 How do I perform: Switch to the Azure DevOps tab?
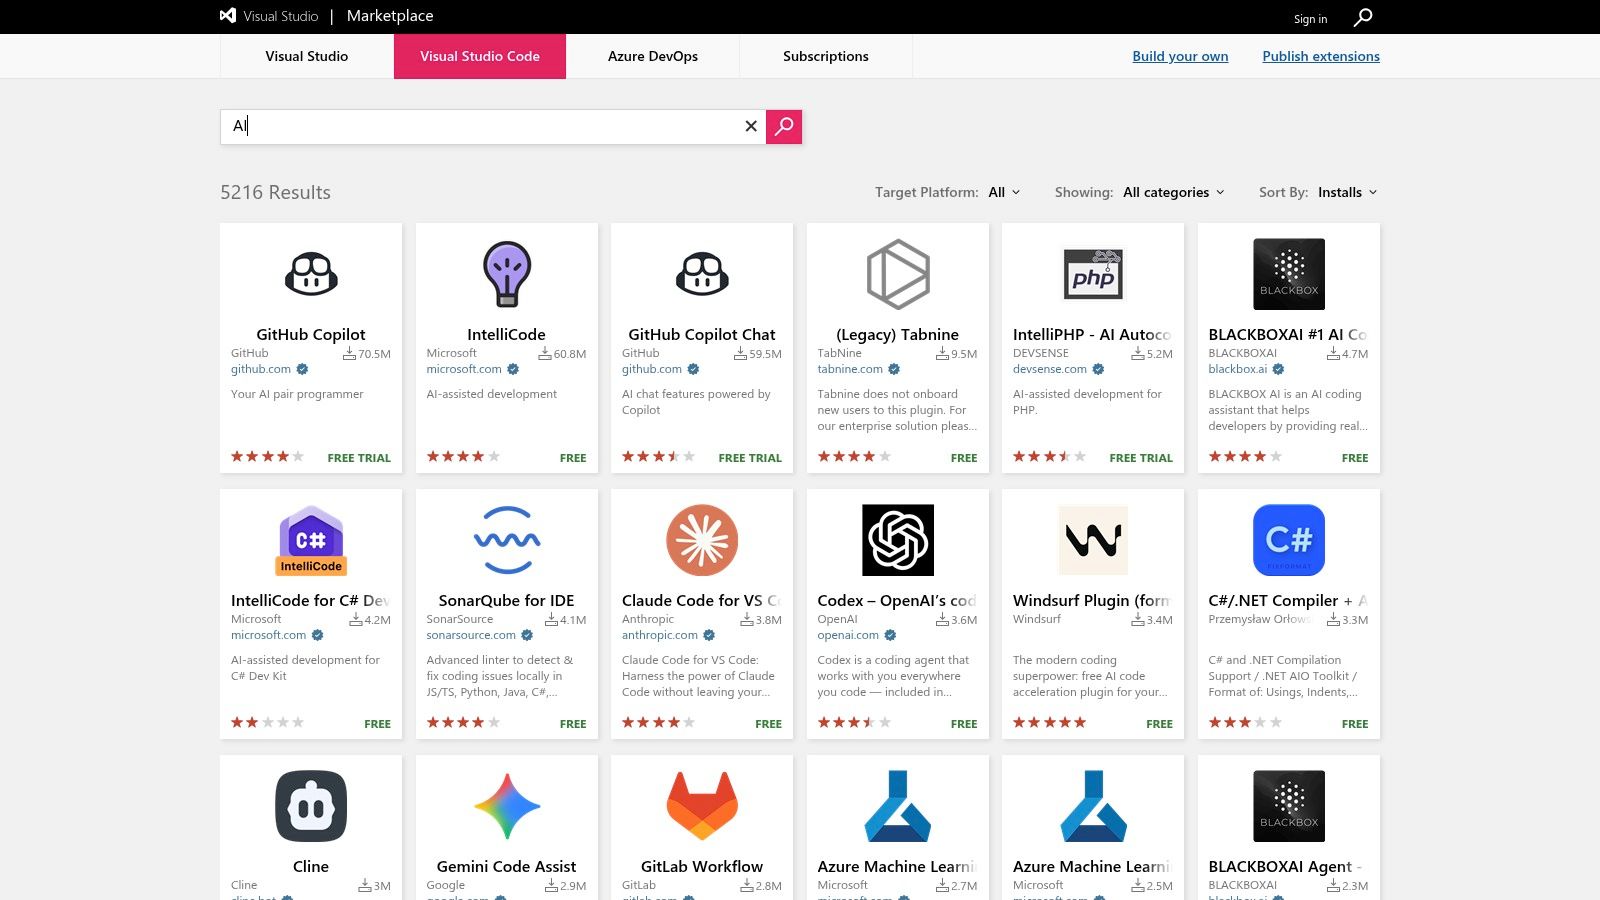(652, 56)
